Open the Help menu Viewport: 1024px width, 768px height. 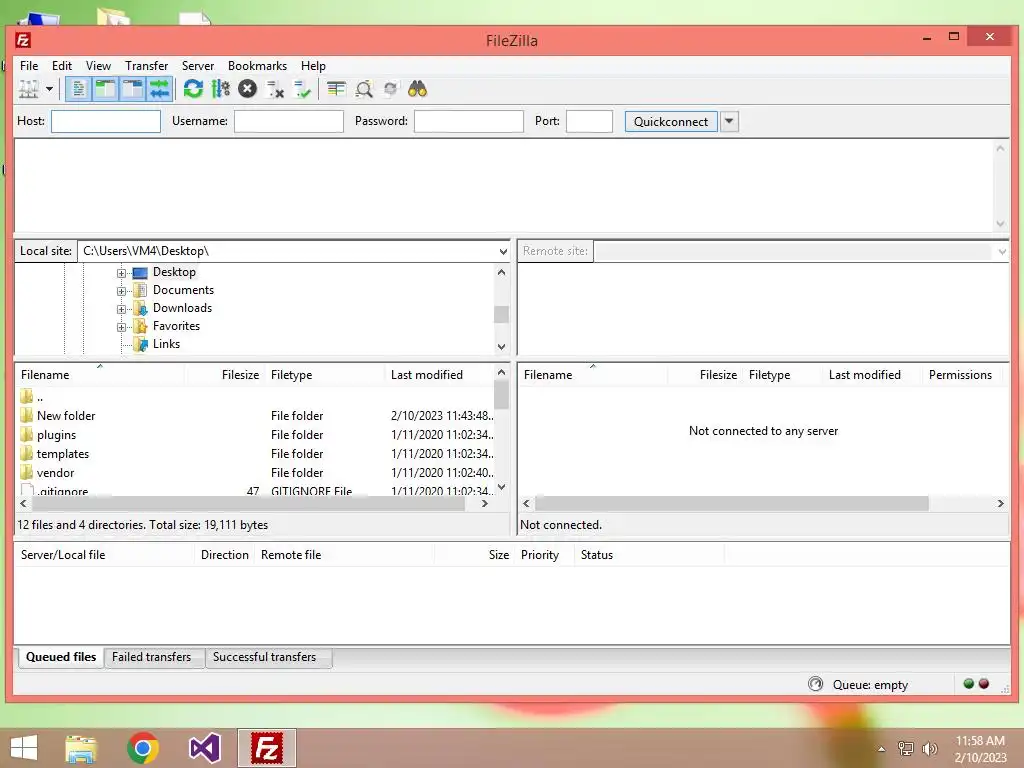pos(313,66)
